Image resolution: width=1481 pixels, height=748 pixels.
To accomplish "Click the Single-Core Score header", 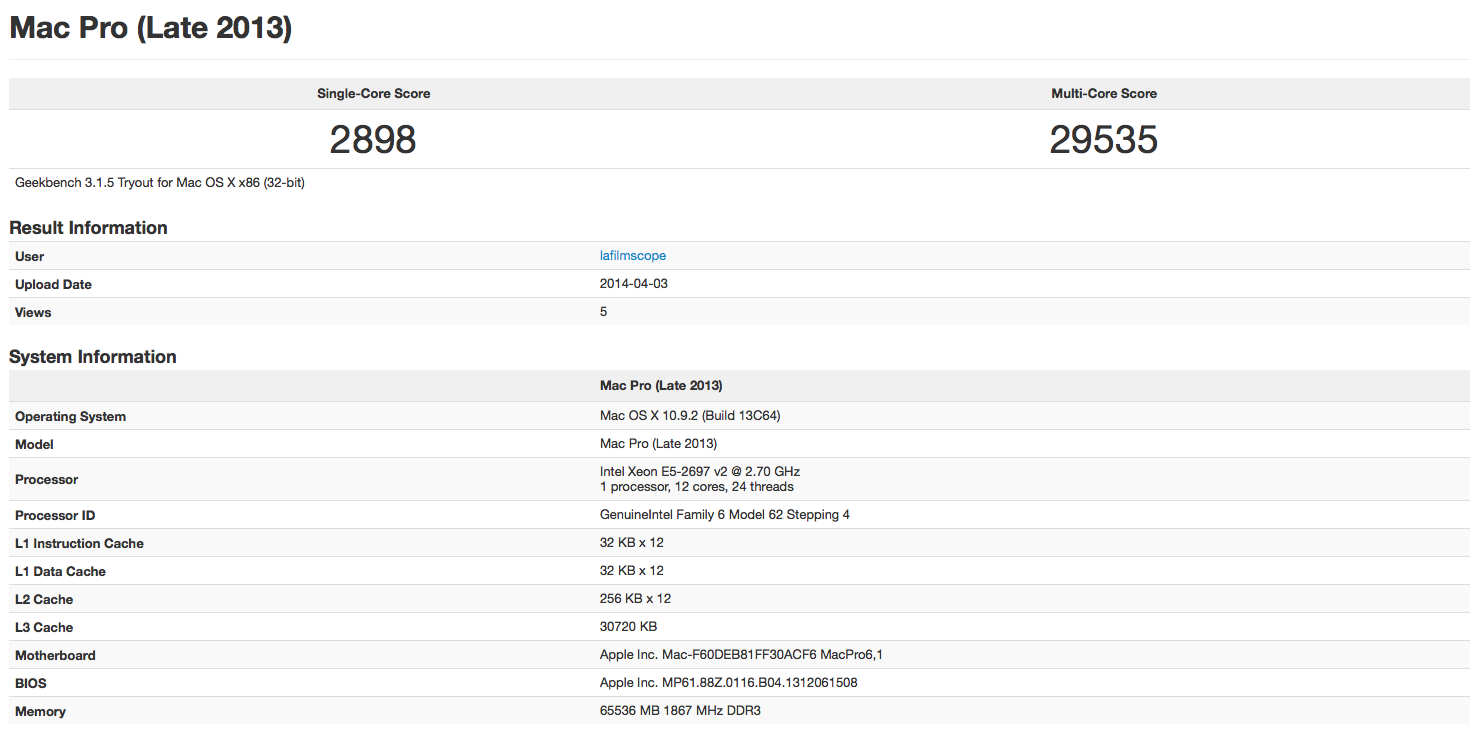I will (374, 94).
